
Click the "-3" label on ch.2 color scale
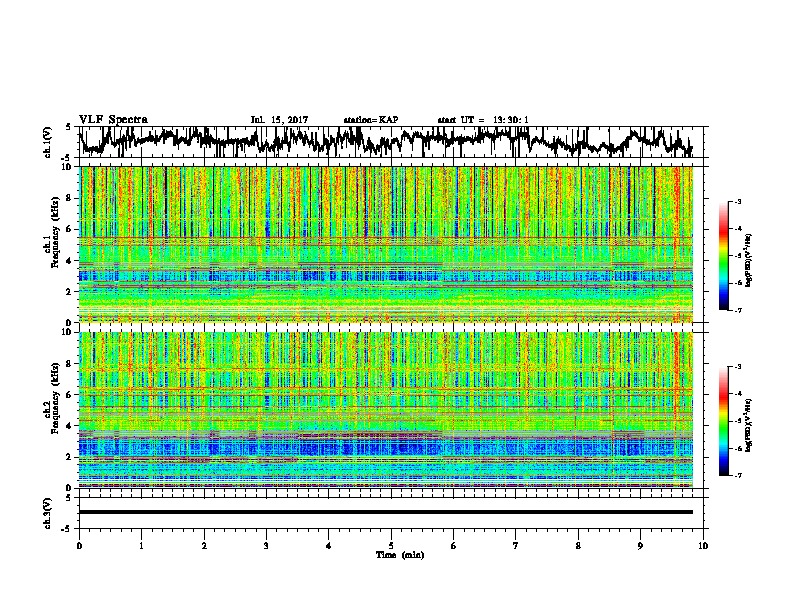click(738, 367)
